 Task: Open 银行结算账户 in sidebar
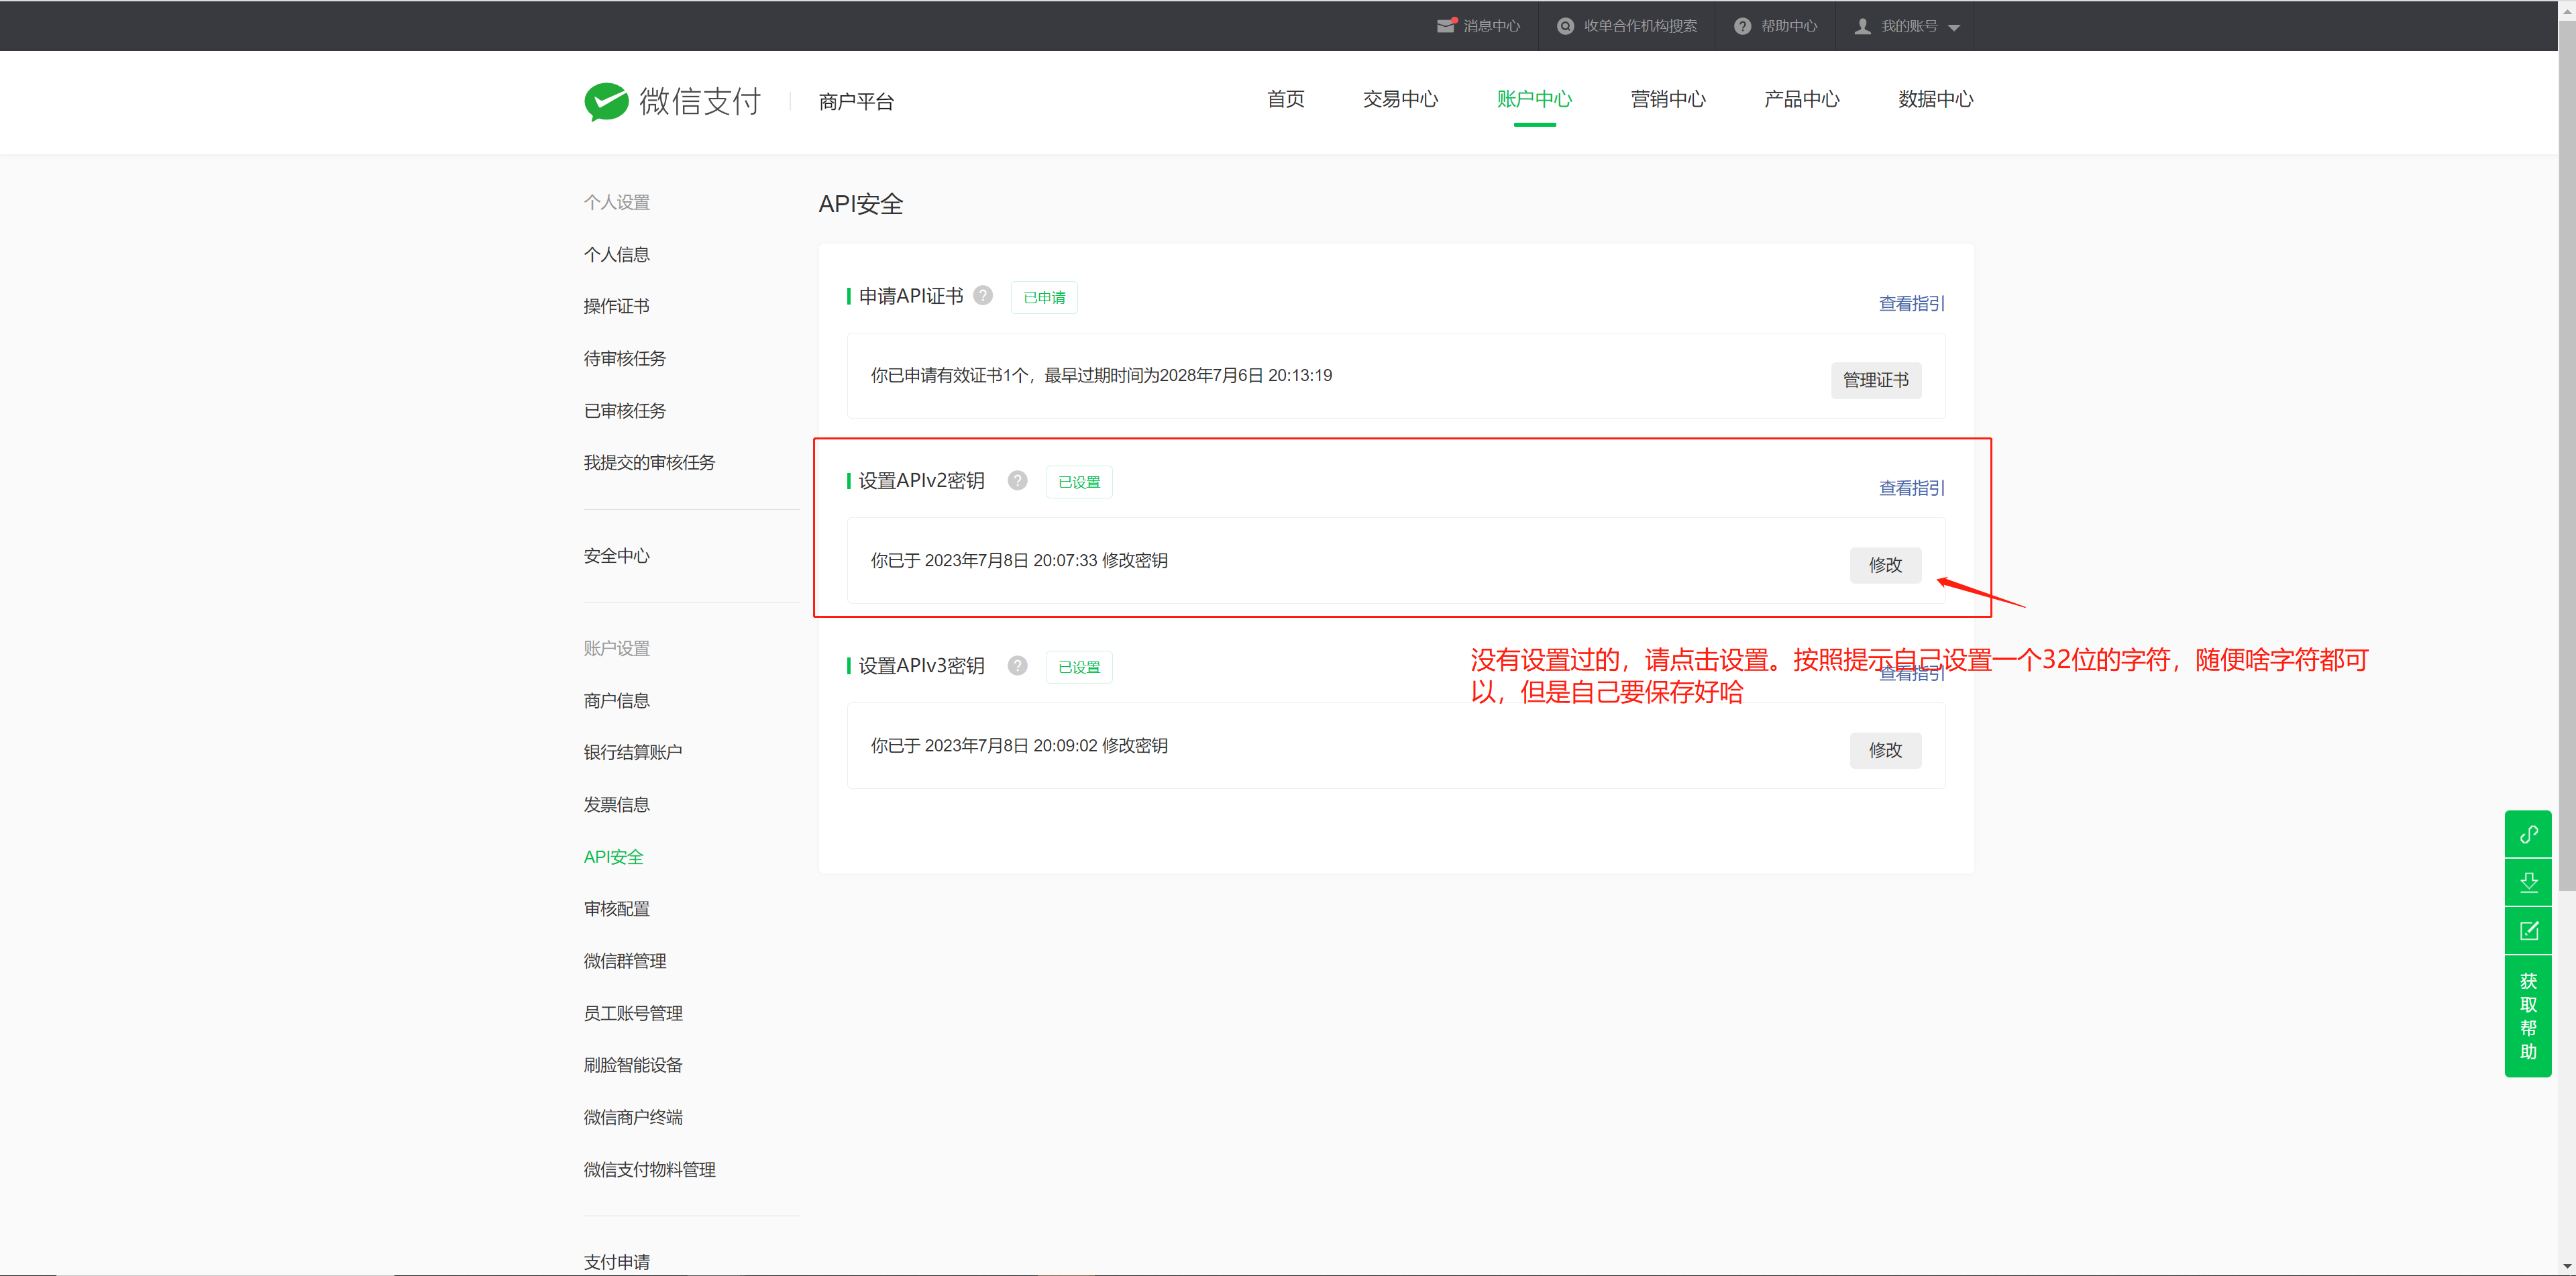[633, 752]
